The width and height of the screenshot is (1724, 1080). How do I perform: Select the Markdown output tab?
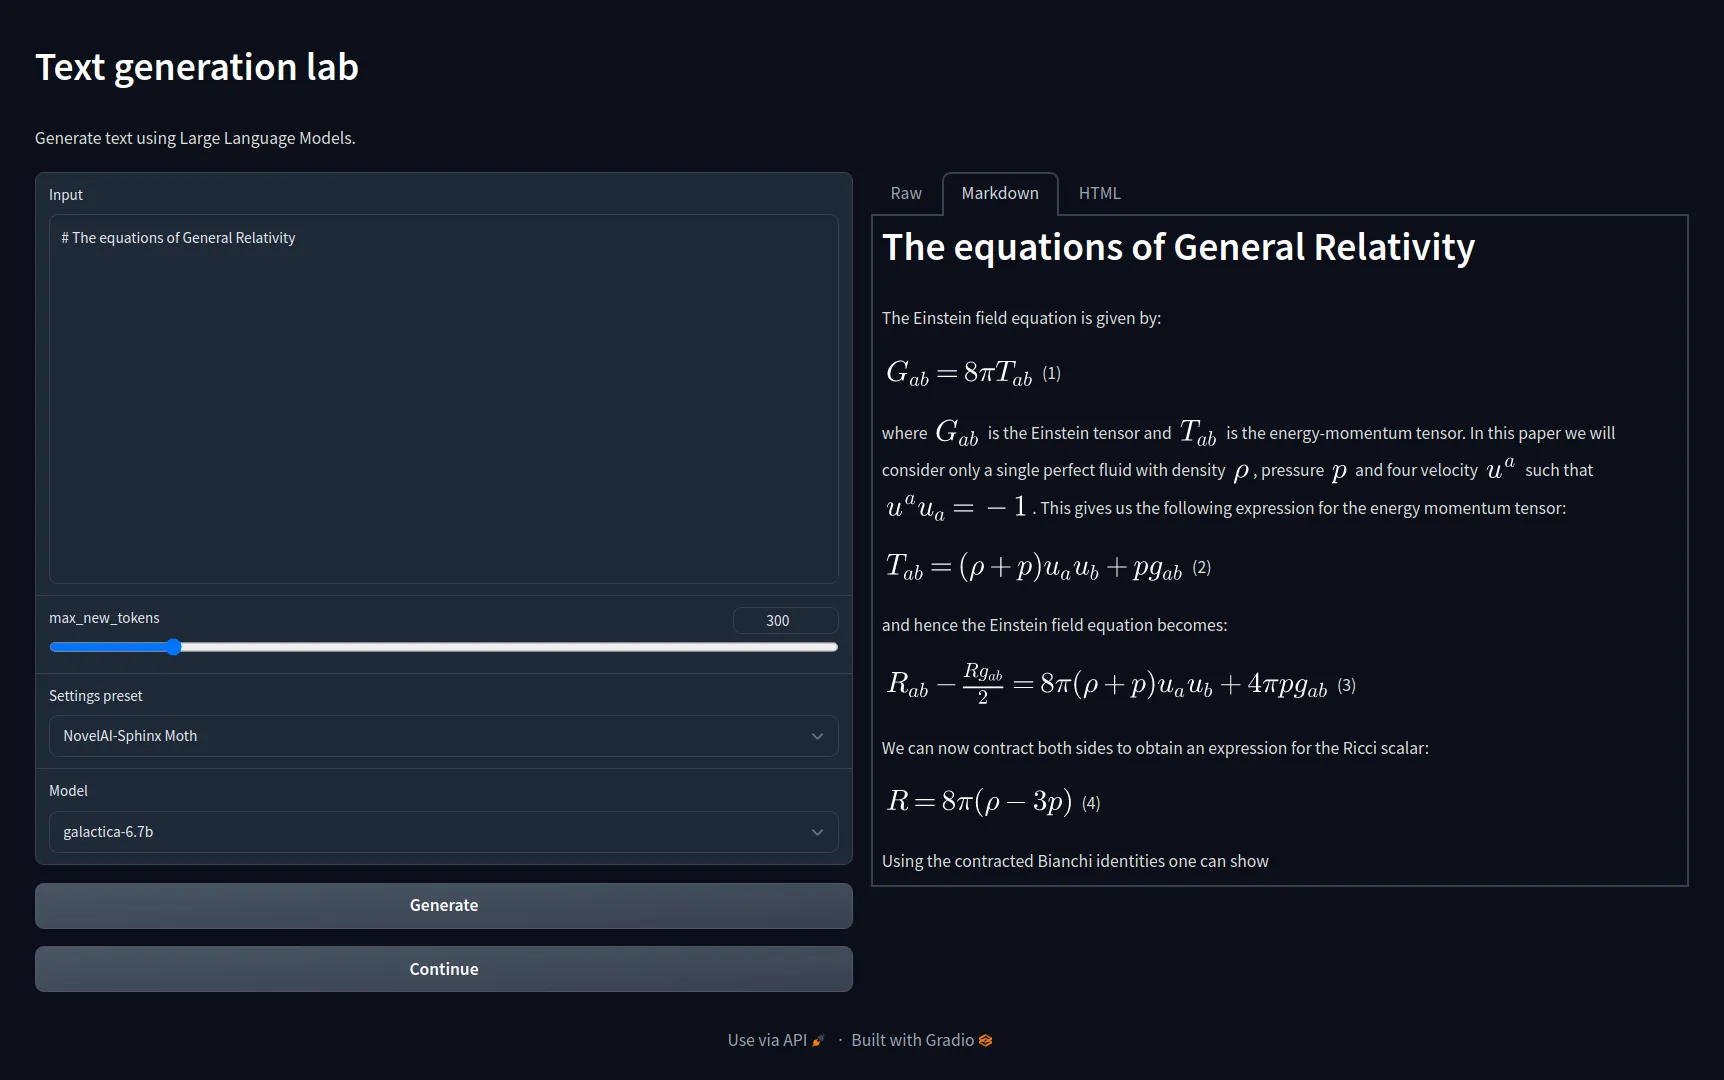pos(999,193)
